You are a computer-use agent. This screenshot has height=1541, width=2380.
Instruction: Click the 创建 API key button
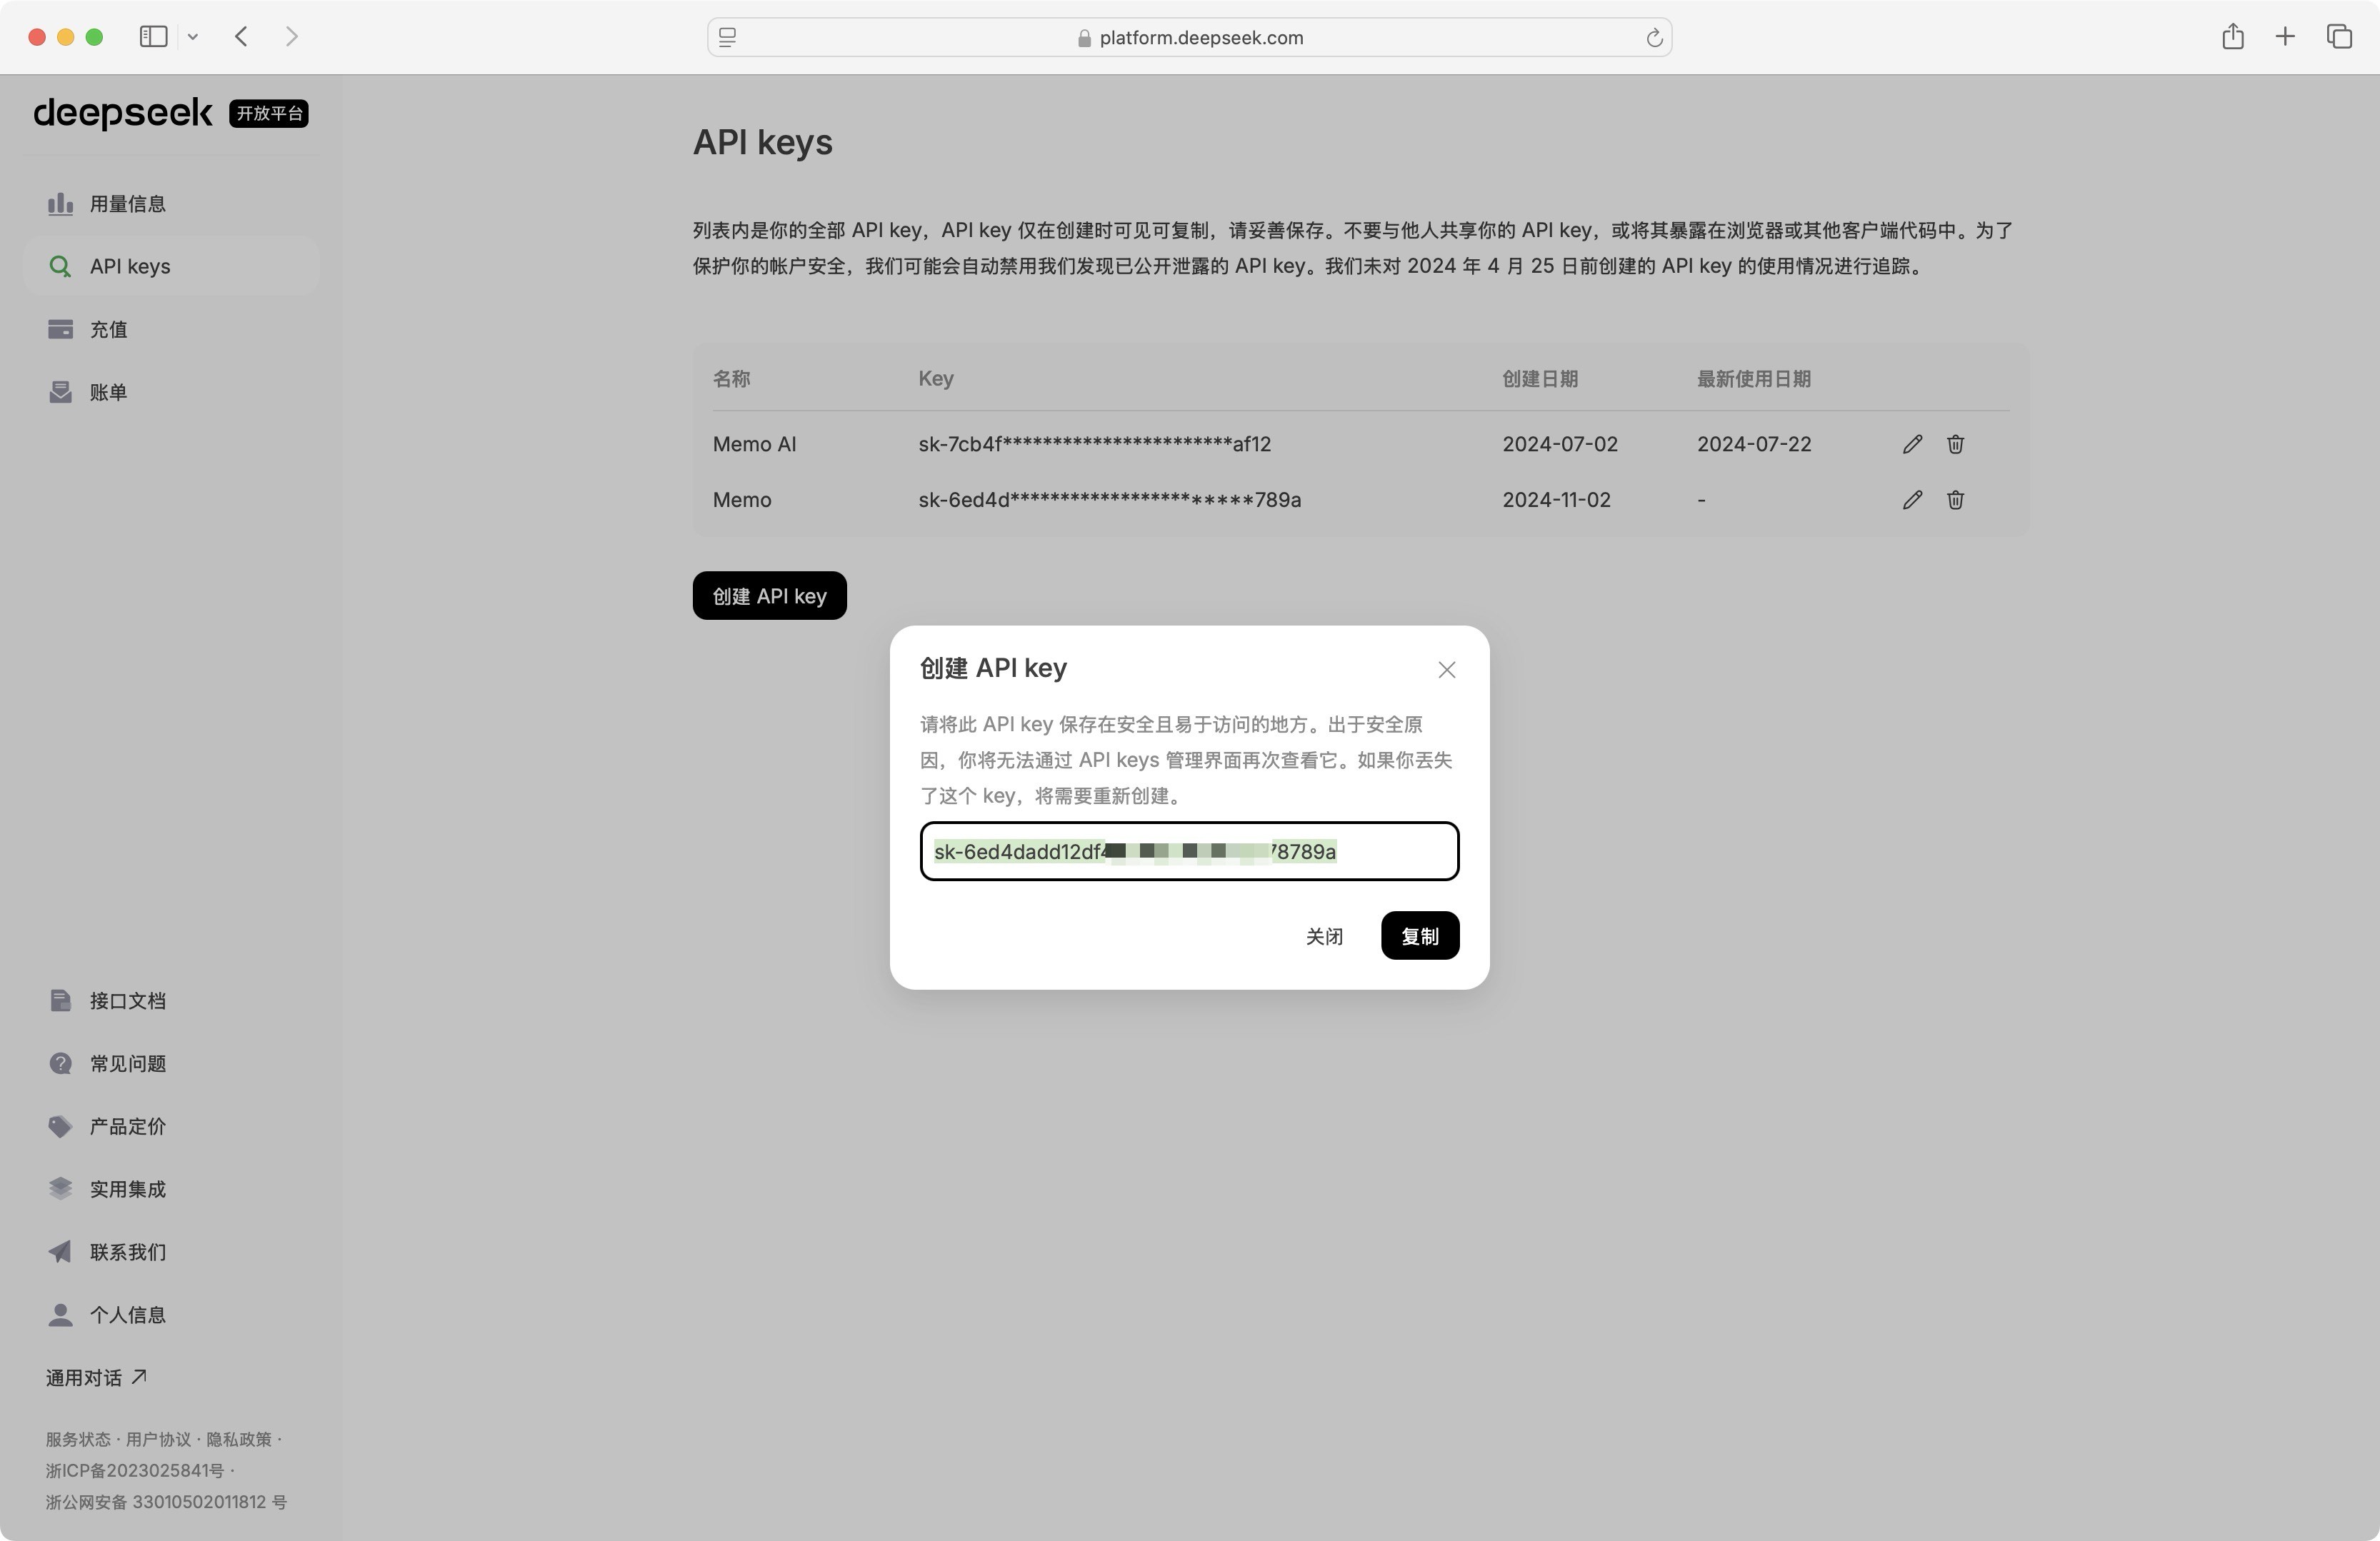point(769,596)
